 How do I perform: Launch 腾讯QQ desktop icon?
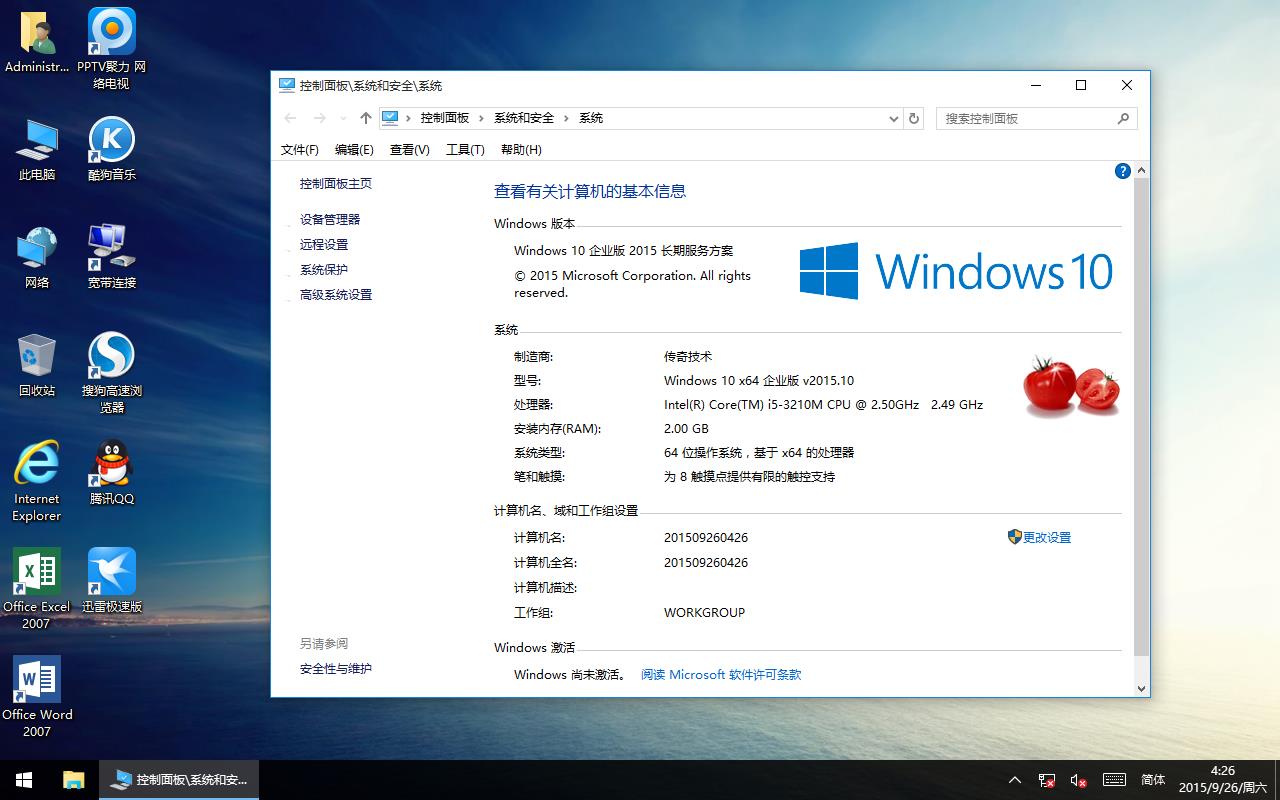112,473
